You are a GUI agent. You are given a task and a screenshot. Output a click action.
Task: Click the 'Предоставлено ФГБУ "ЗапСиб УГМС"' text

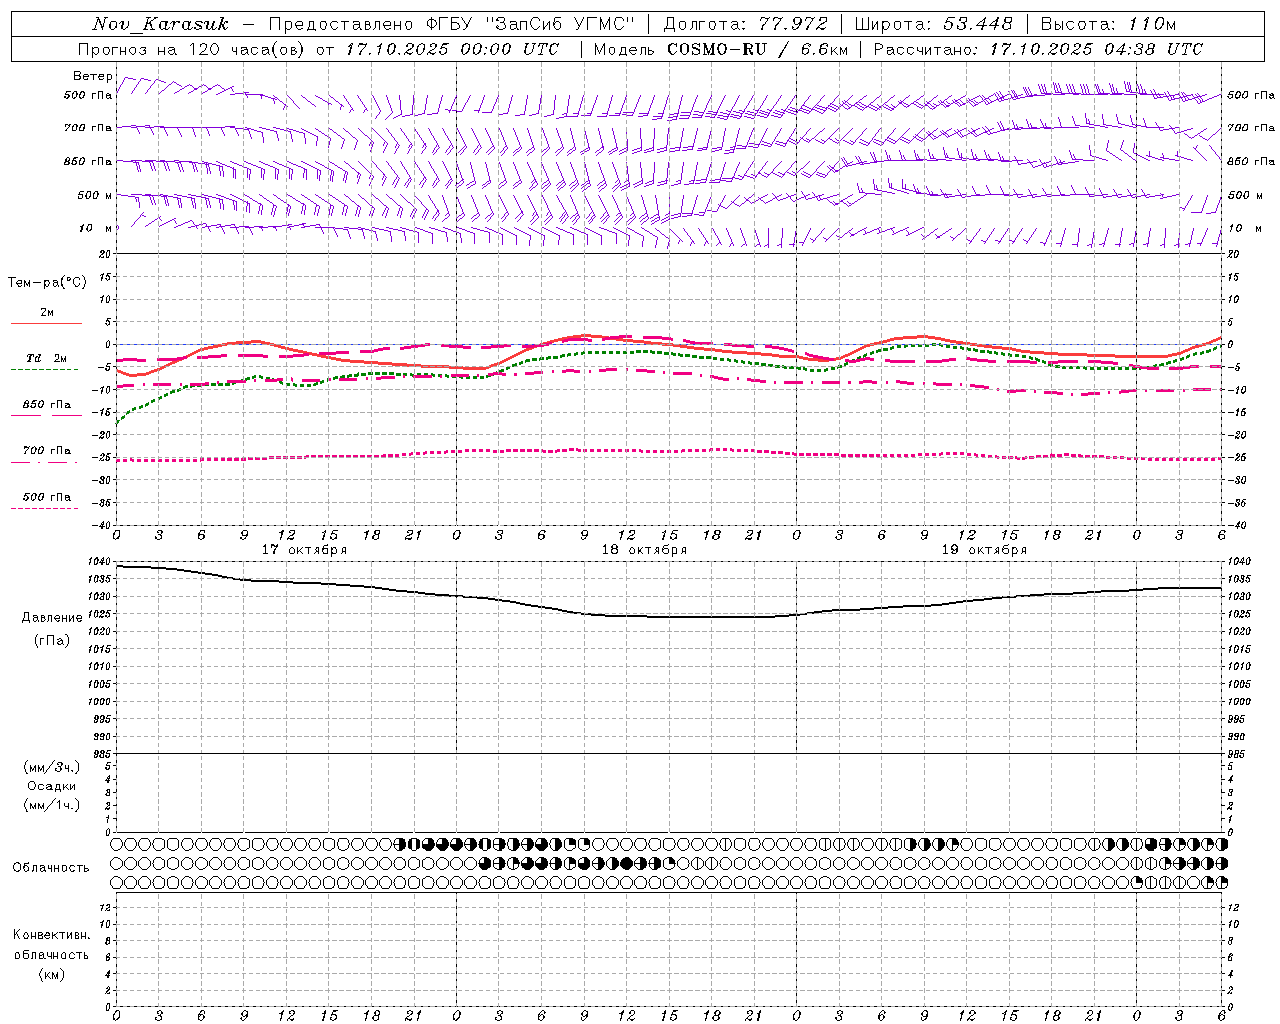click(x=451, y=24)
